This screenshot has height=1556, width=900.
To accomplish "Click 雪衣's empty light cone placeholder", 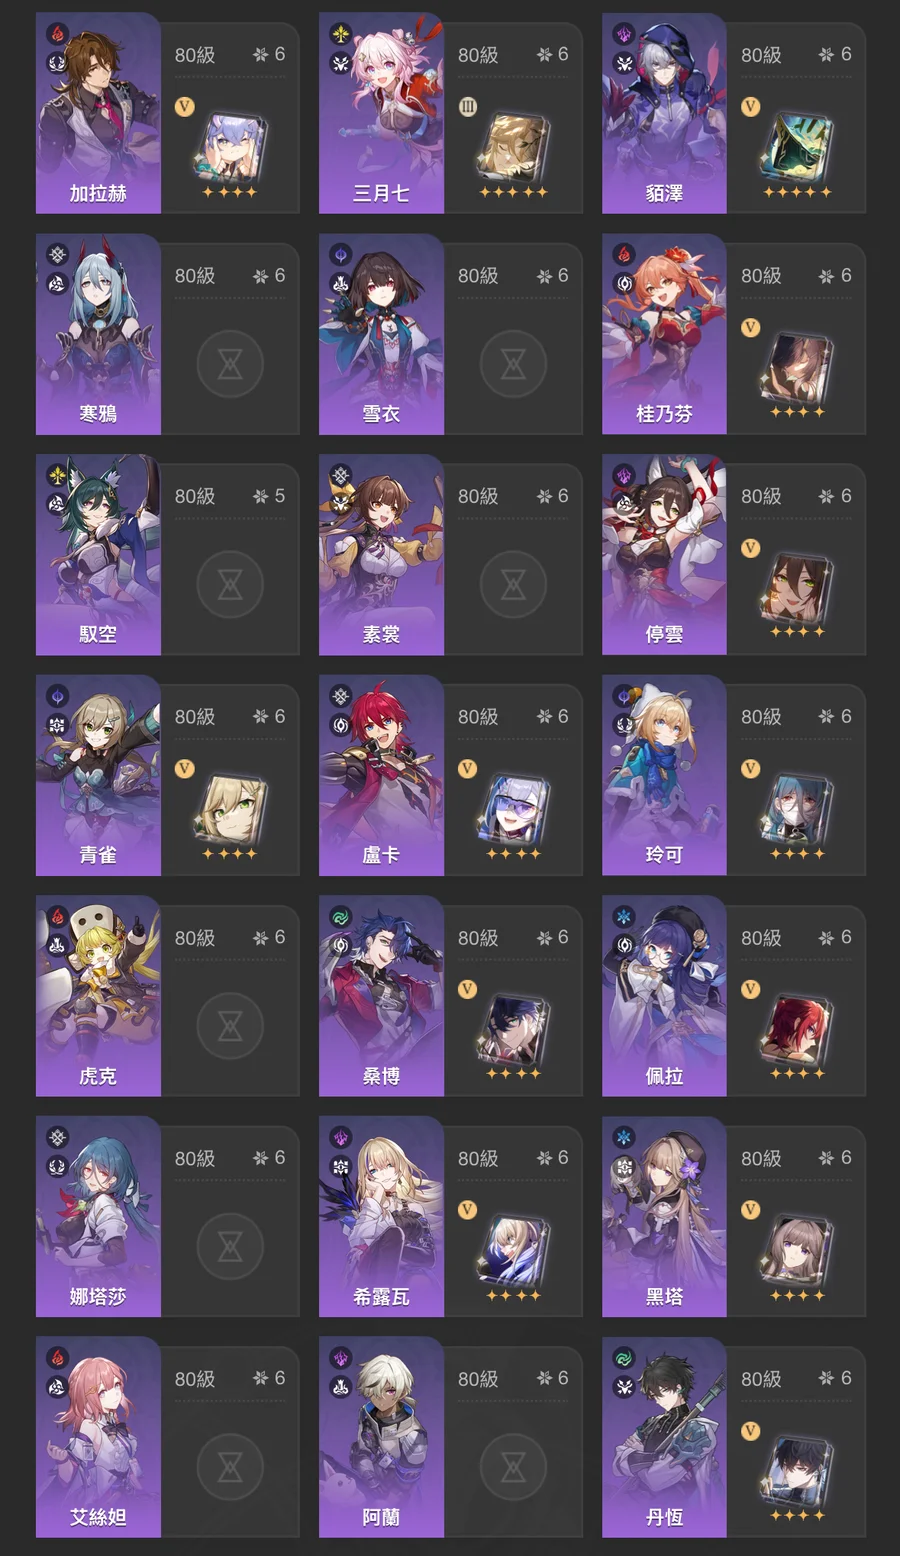I will pyautogui.click(x=513, y=363).
